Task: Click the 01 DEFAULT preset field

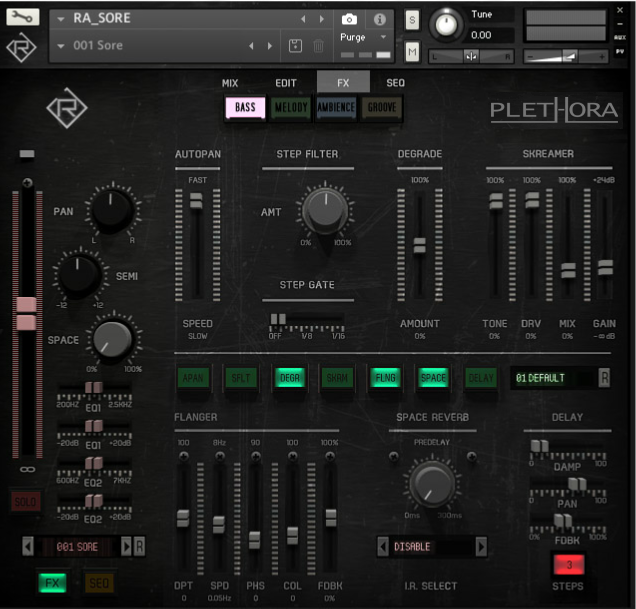Action: [x=552, y=378]
